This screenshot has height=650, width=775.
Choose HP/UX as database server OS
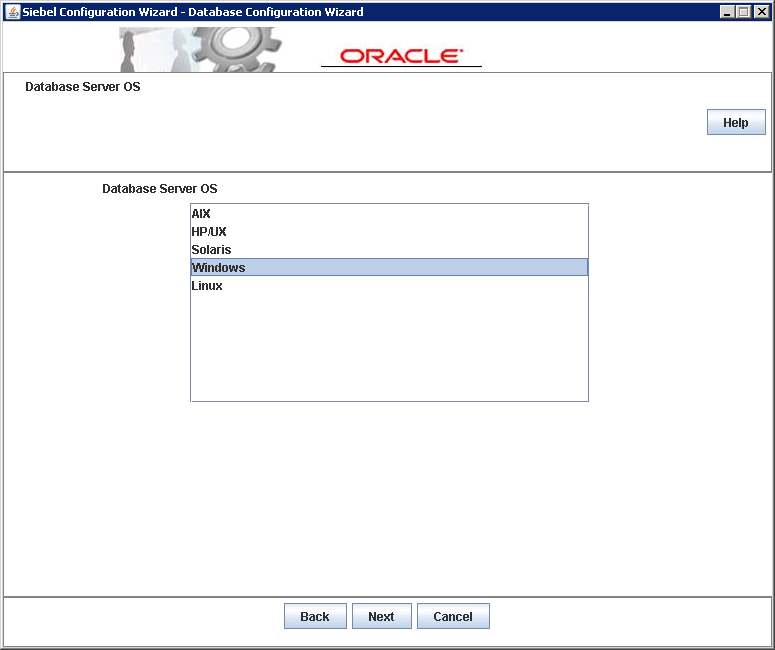(x=389, y=231)
